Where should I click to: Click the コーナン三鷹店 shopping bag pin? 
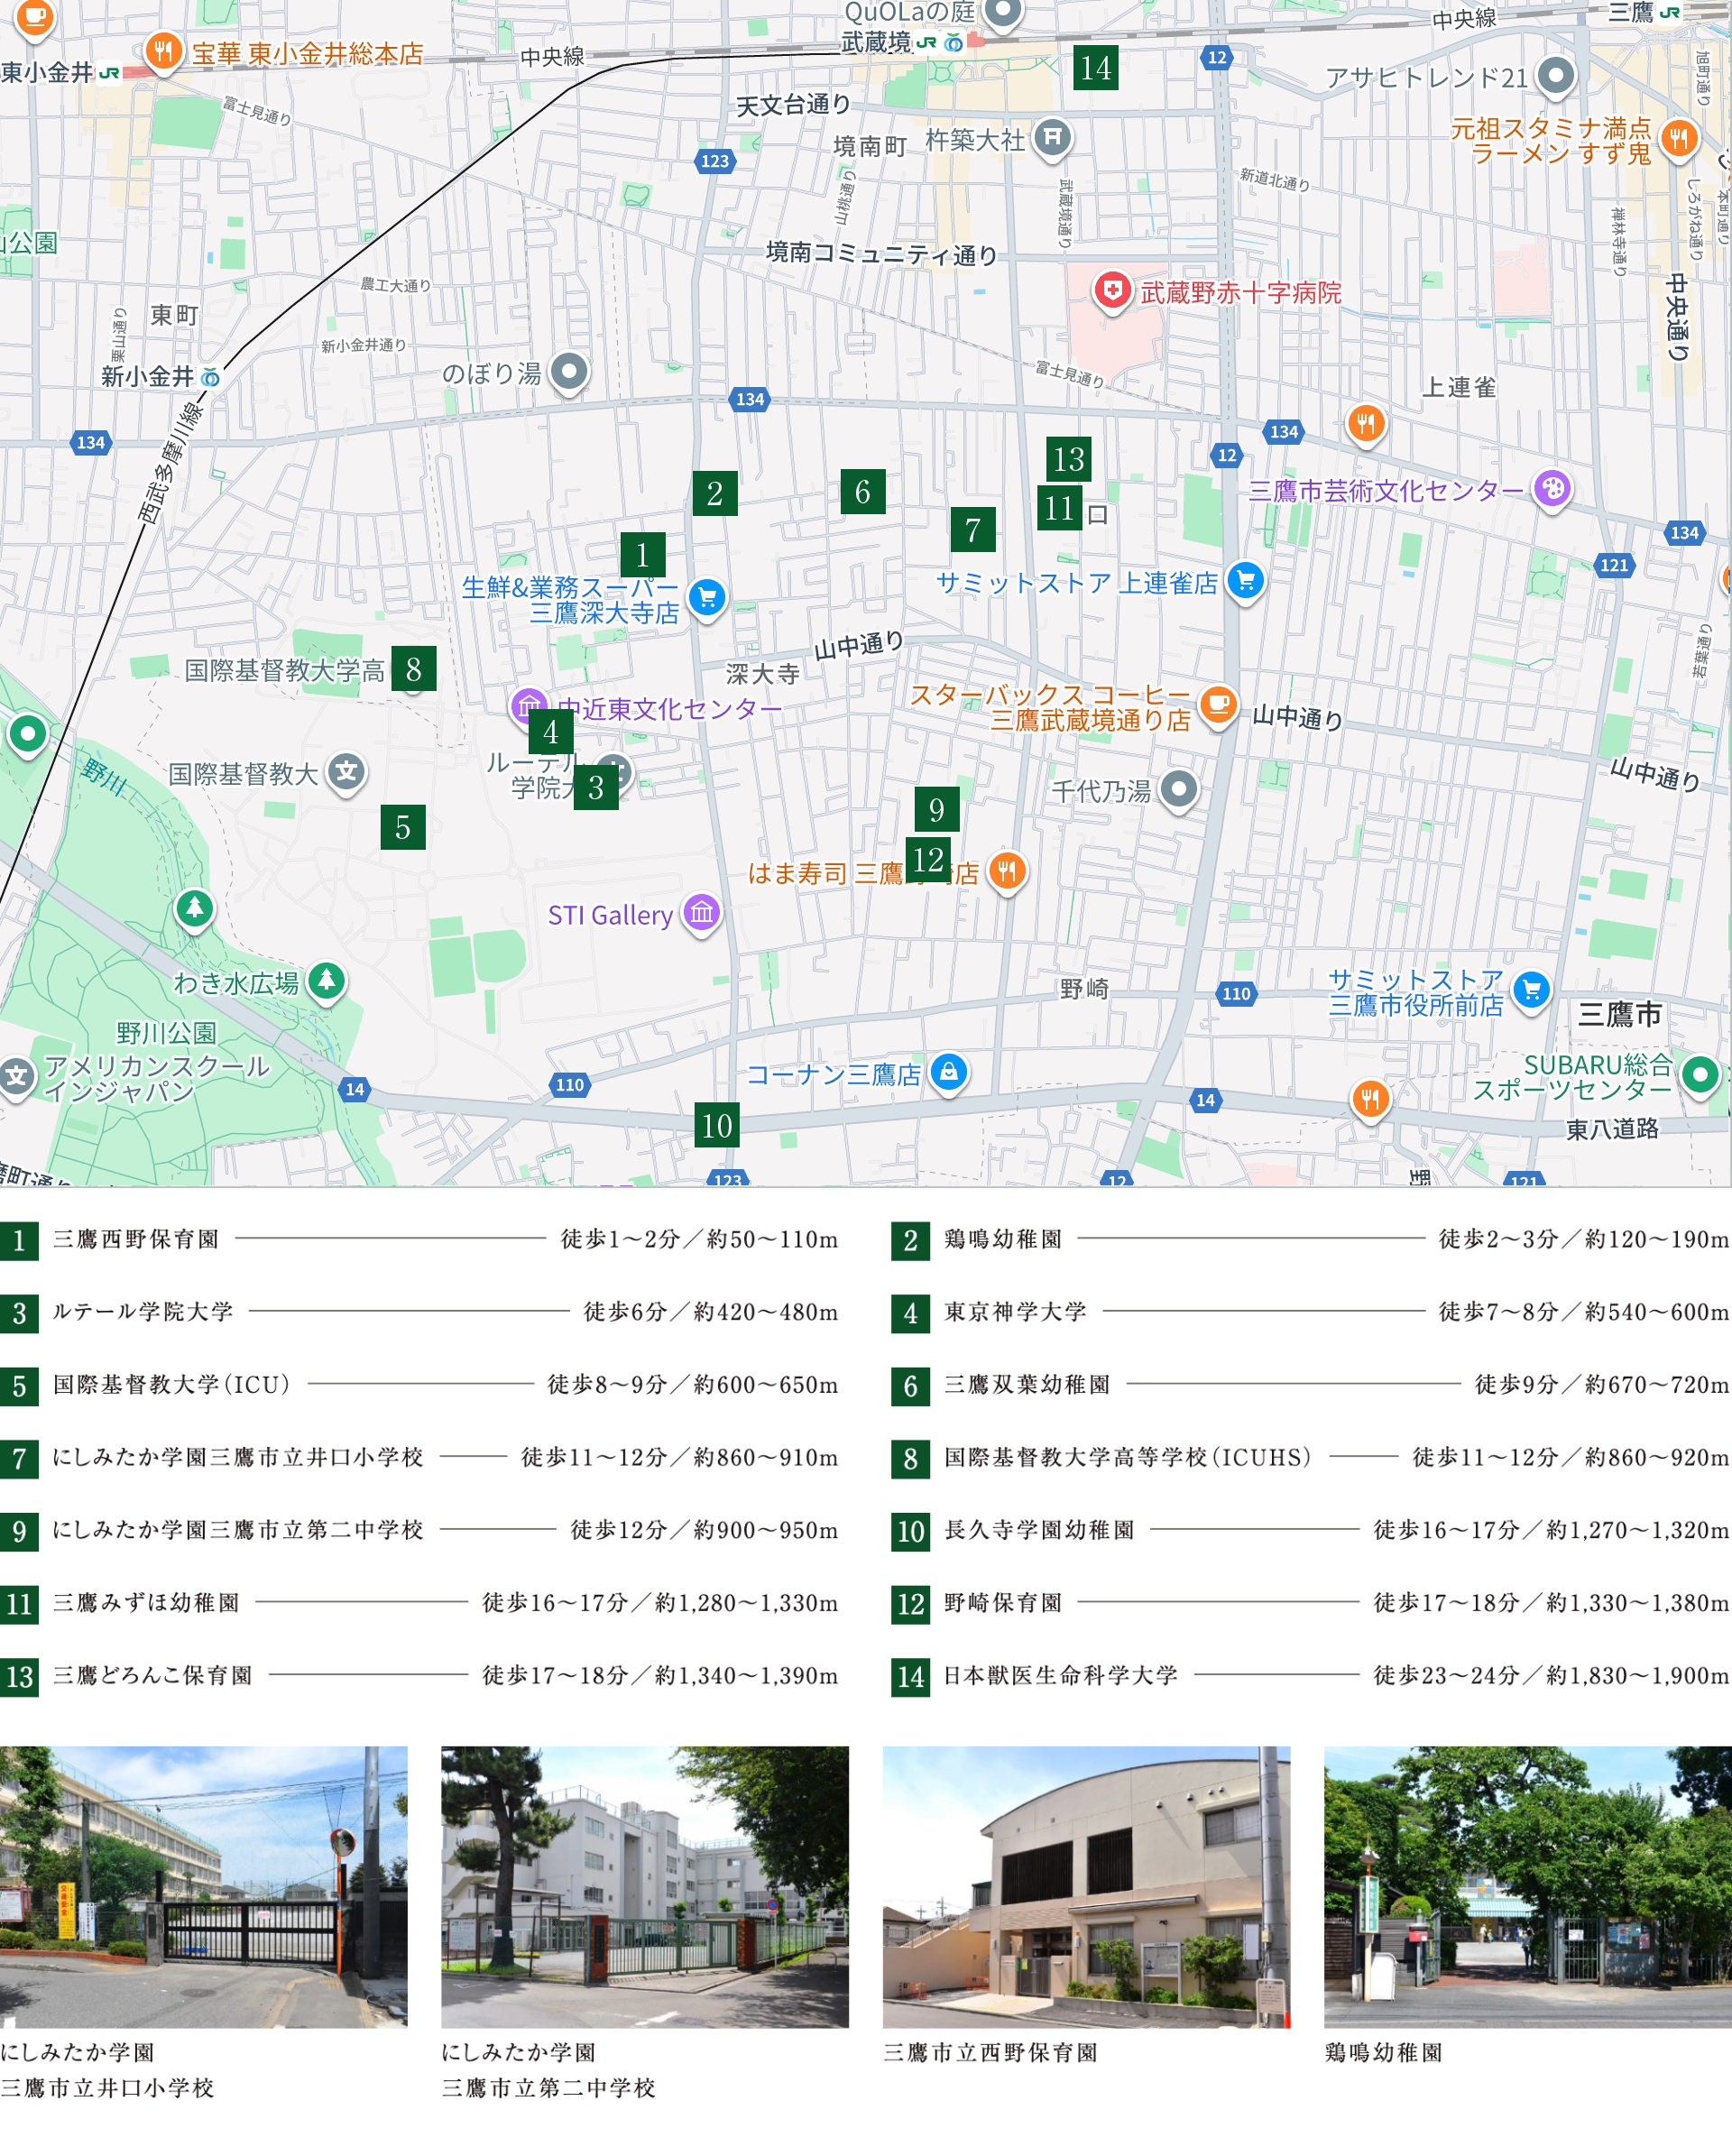[948, 1071]
